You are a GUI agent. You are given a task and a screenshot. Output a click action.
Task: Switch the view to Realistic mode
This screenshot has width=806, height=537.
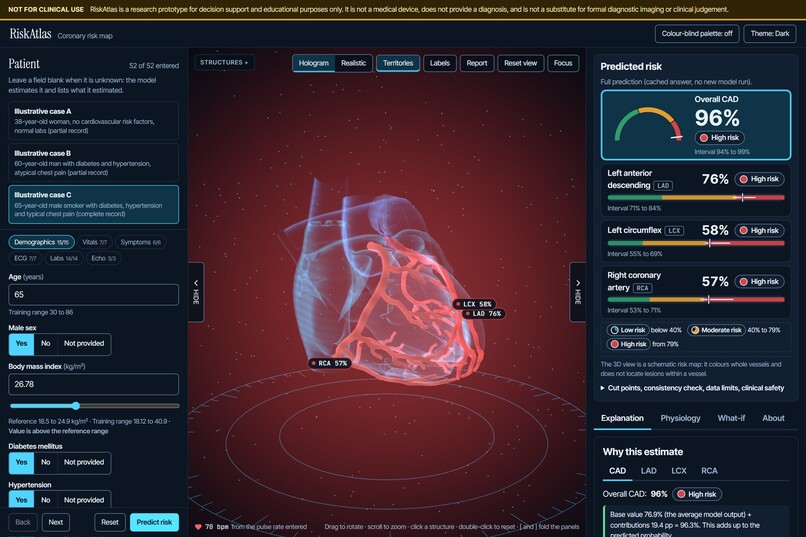coord(353,63)
